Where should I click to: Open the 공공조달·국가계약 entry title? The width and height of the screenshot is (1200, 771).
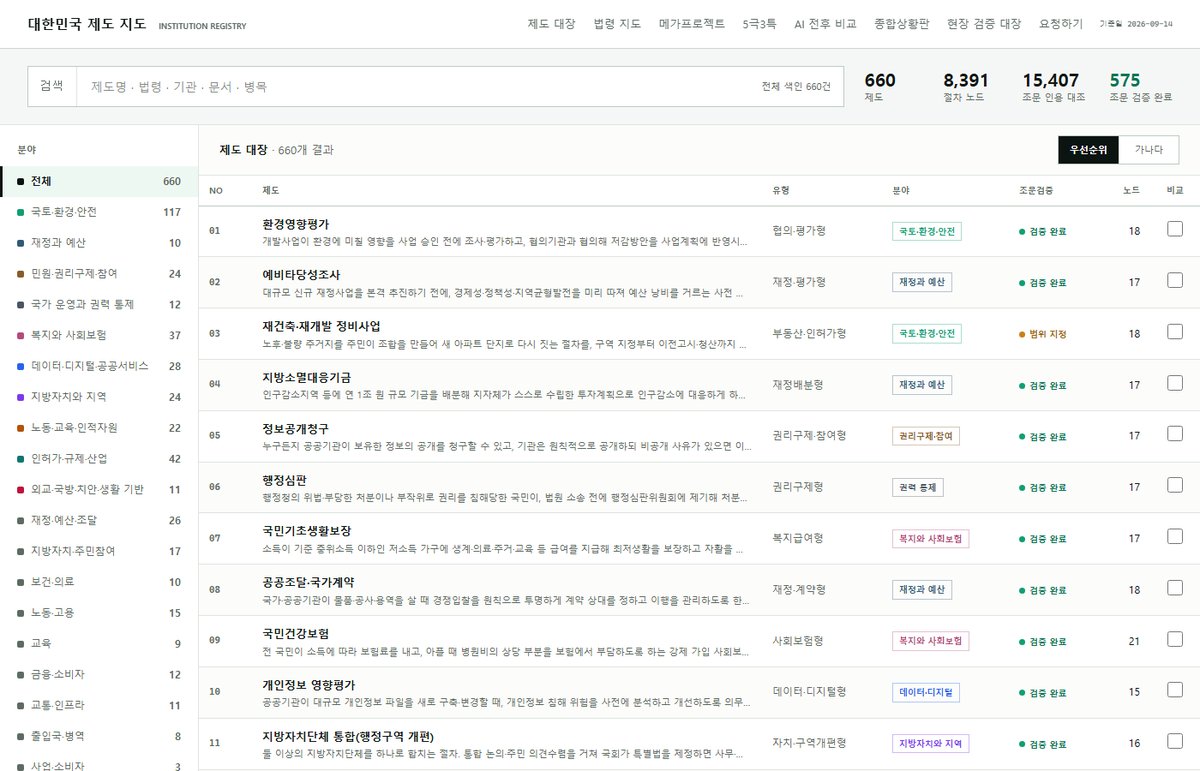click(308, 582)
